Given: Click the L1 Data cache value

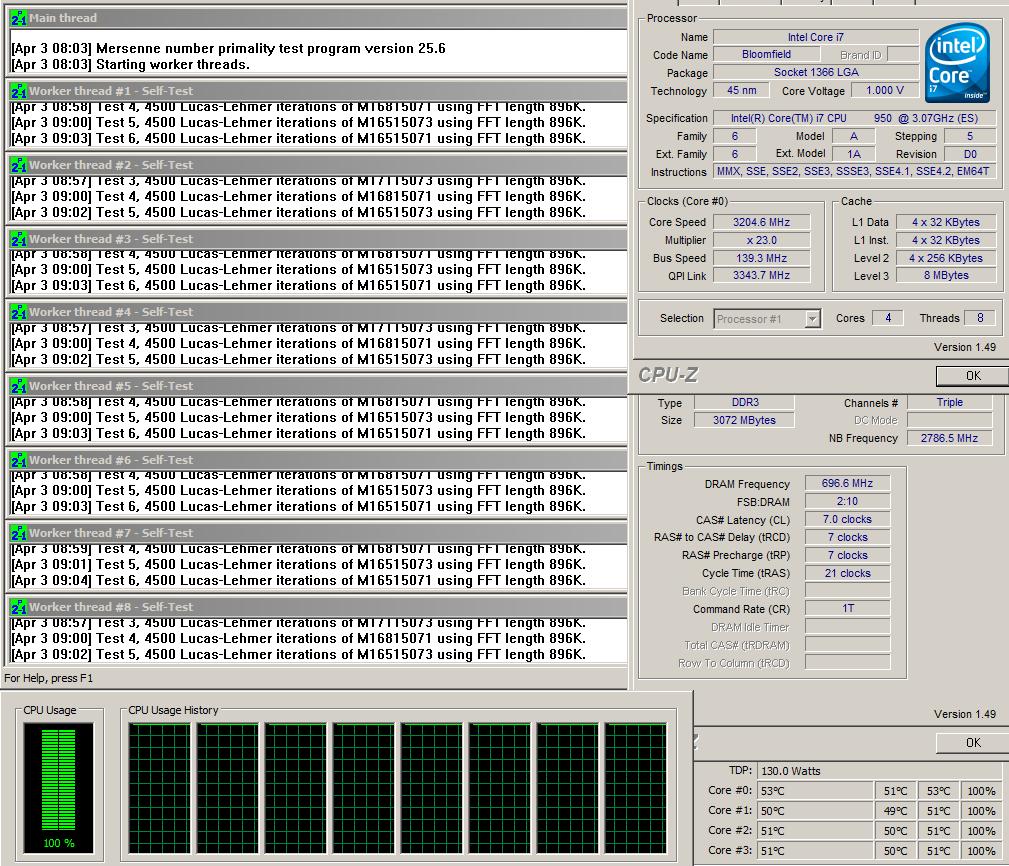Looking at the screenshot, I should click(x=946, y=222).
